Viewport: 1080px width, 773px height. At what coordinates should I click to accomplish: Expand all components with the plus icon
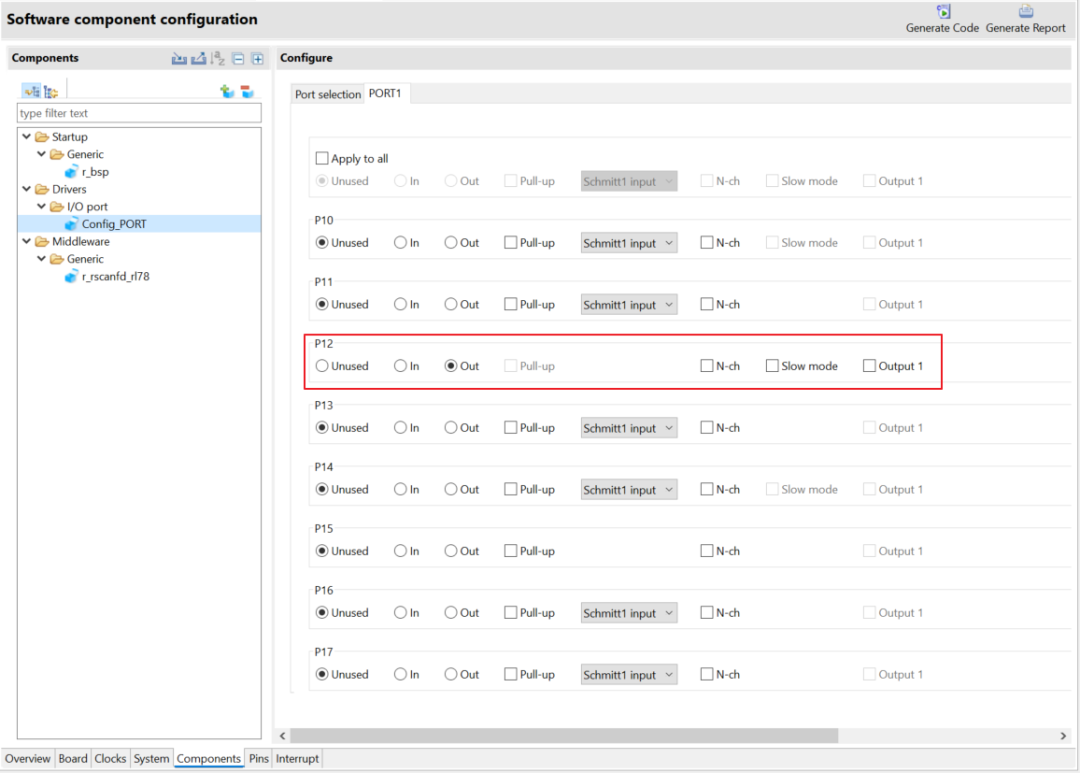point(258,59)
